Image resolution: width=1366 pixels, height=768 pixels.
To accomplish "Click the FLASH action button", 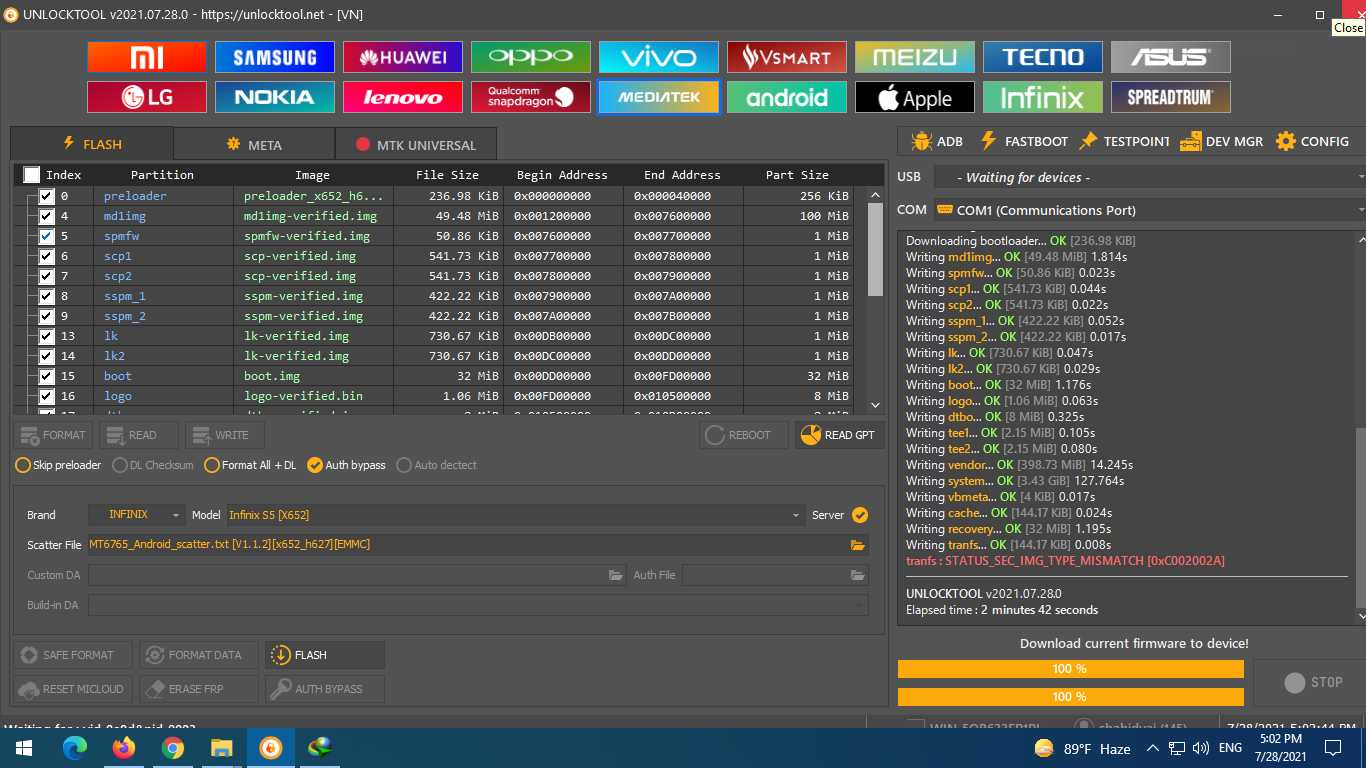I will 325,655.
